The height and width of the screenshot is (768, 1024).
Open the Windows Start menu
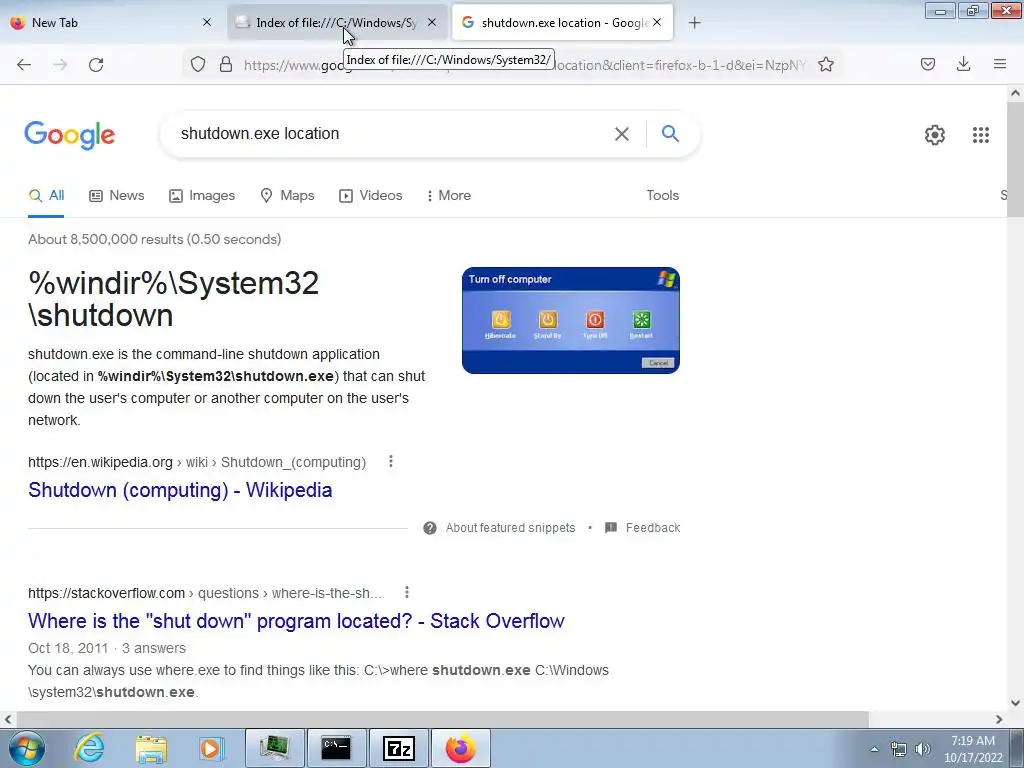[27, 748]
